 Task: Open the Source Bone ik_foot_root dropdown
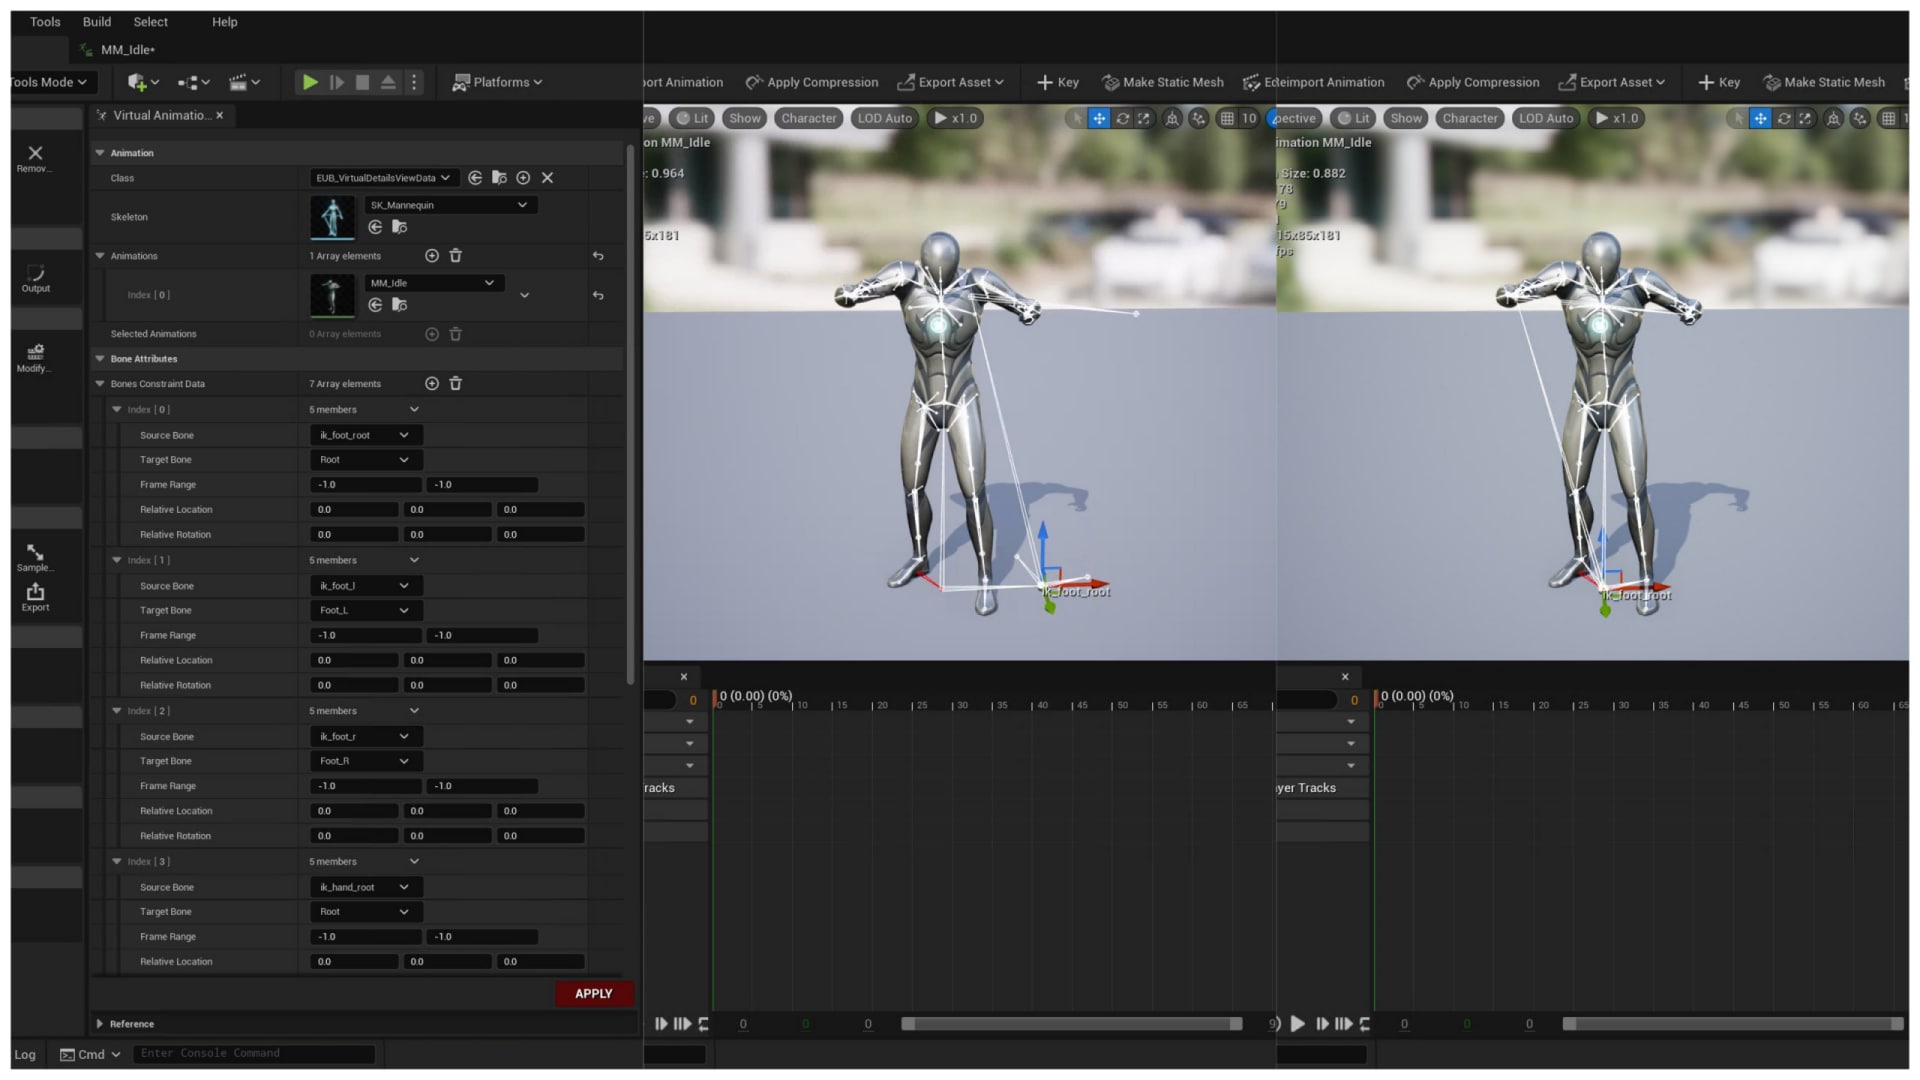[x=365, y=435]
